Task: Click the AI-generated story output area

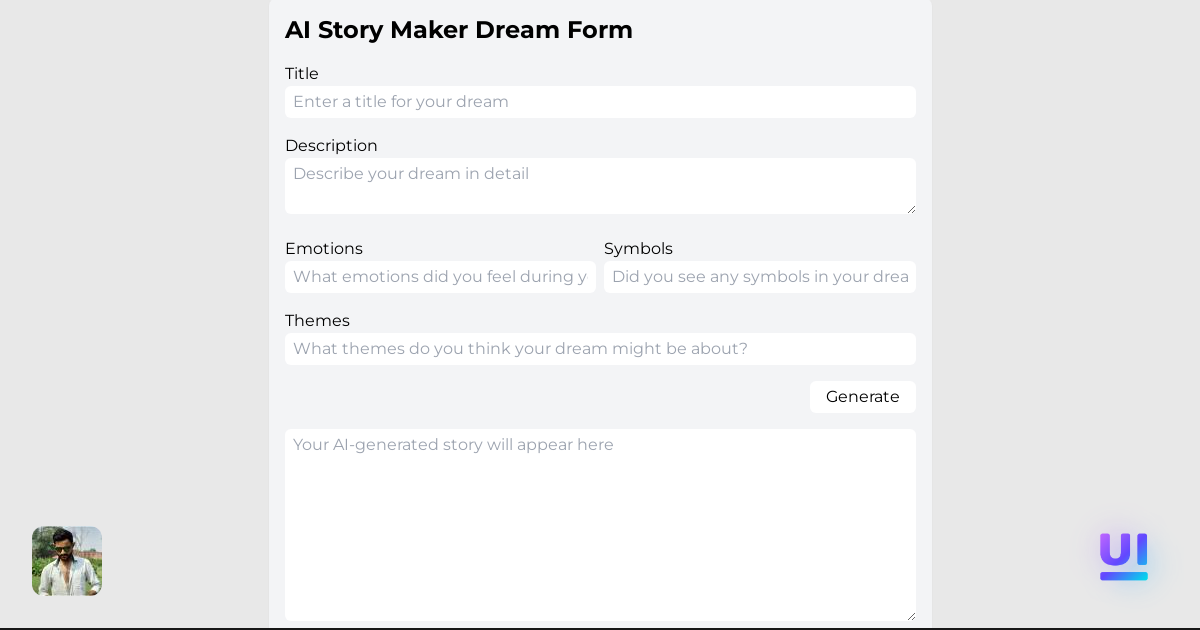Action: 600,525
